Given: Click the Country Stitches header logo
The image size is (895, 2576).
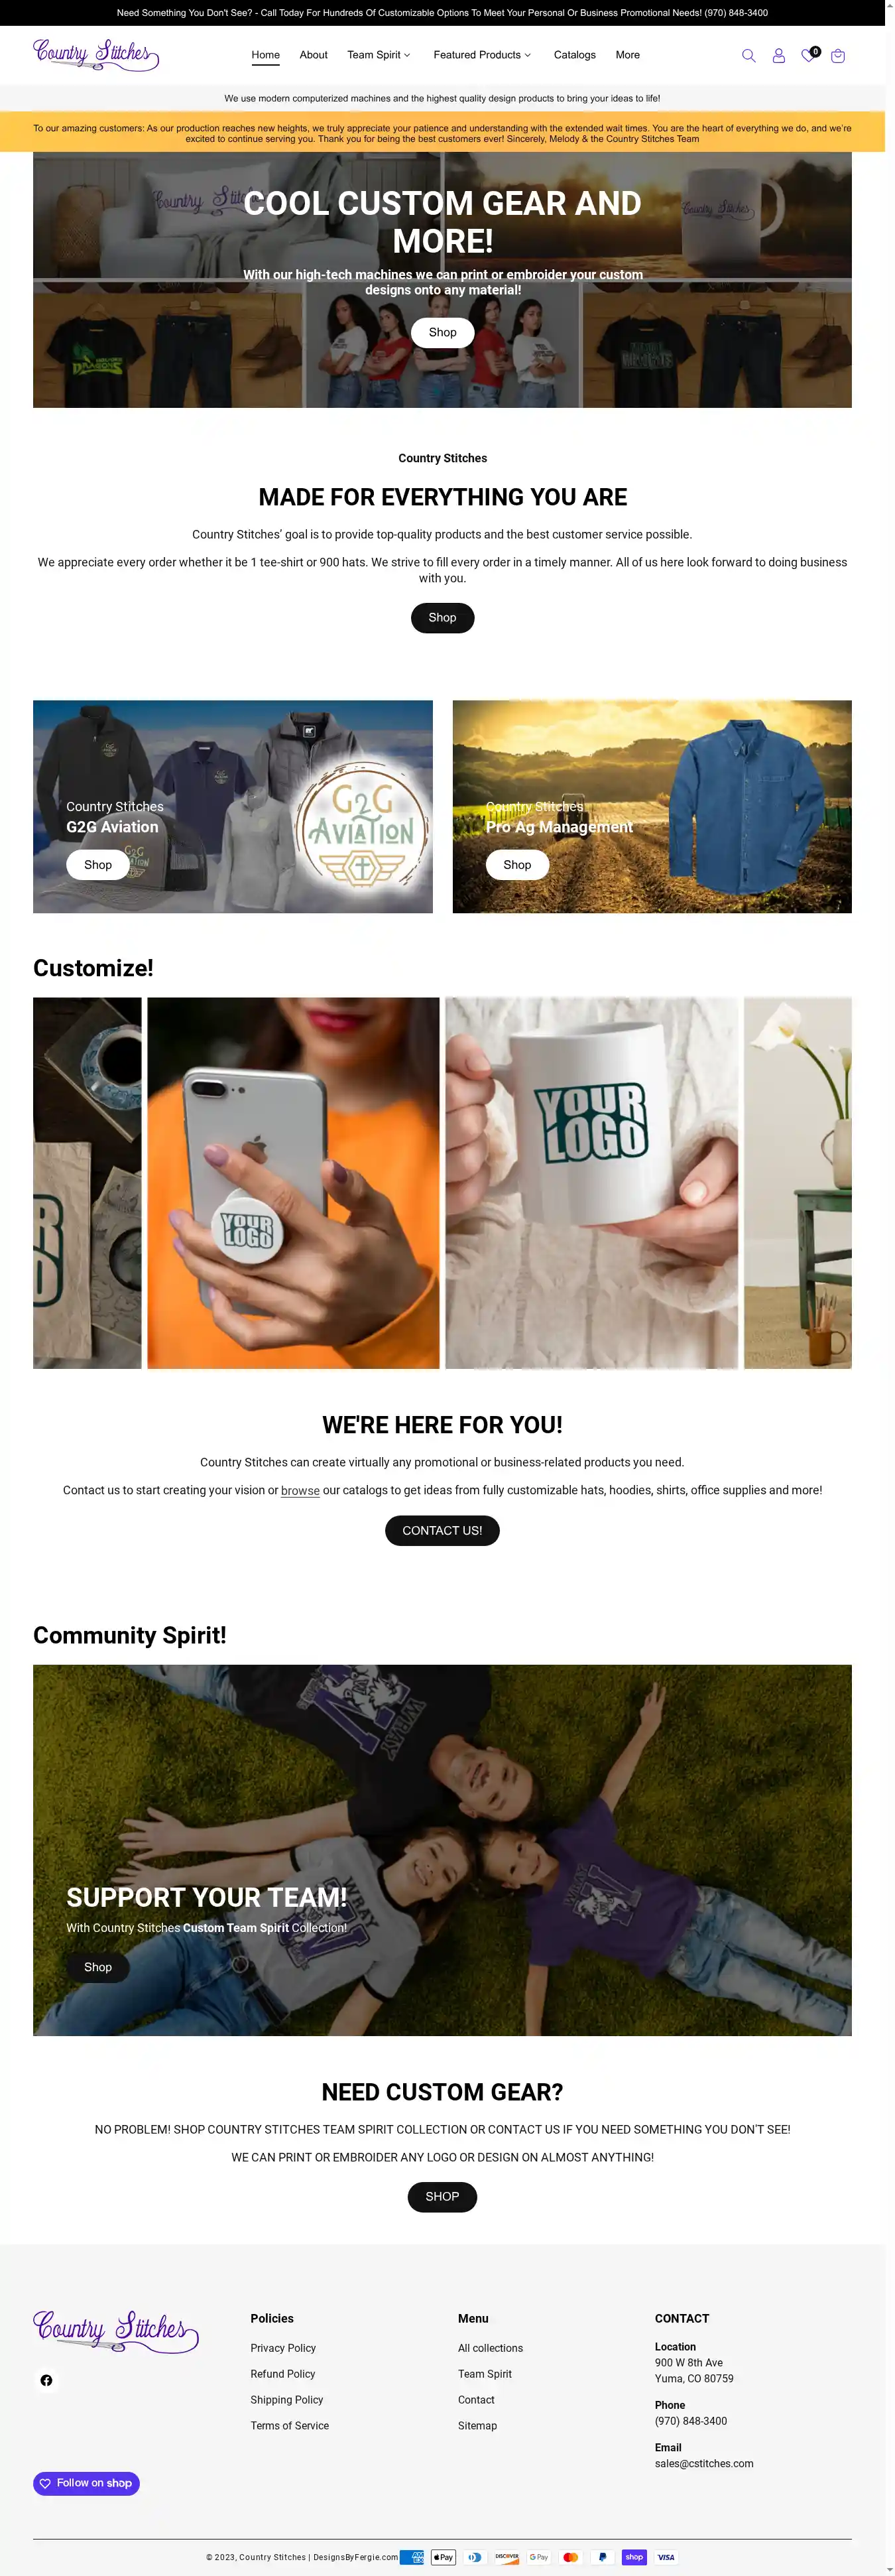Looking at the screenshot, I should (x=96, y=55).
